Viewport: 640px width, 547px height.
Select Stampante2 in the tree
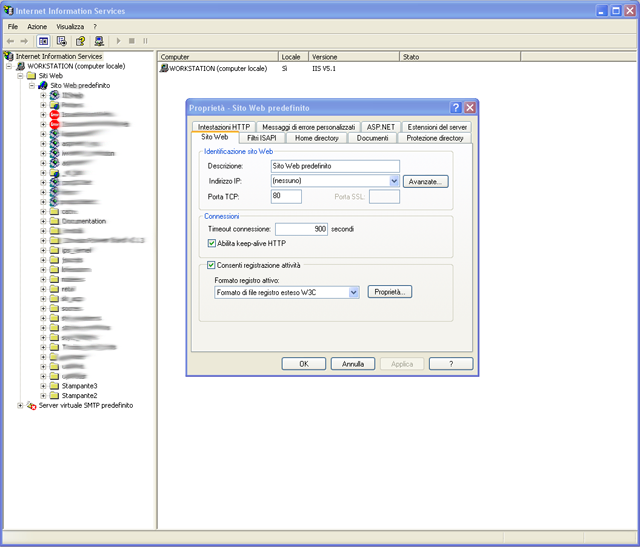click(x=79, y=396)
